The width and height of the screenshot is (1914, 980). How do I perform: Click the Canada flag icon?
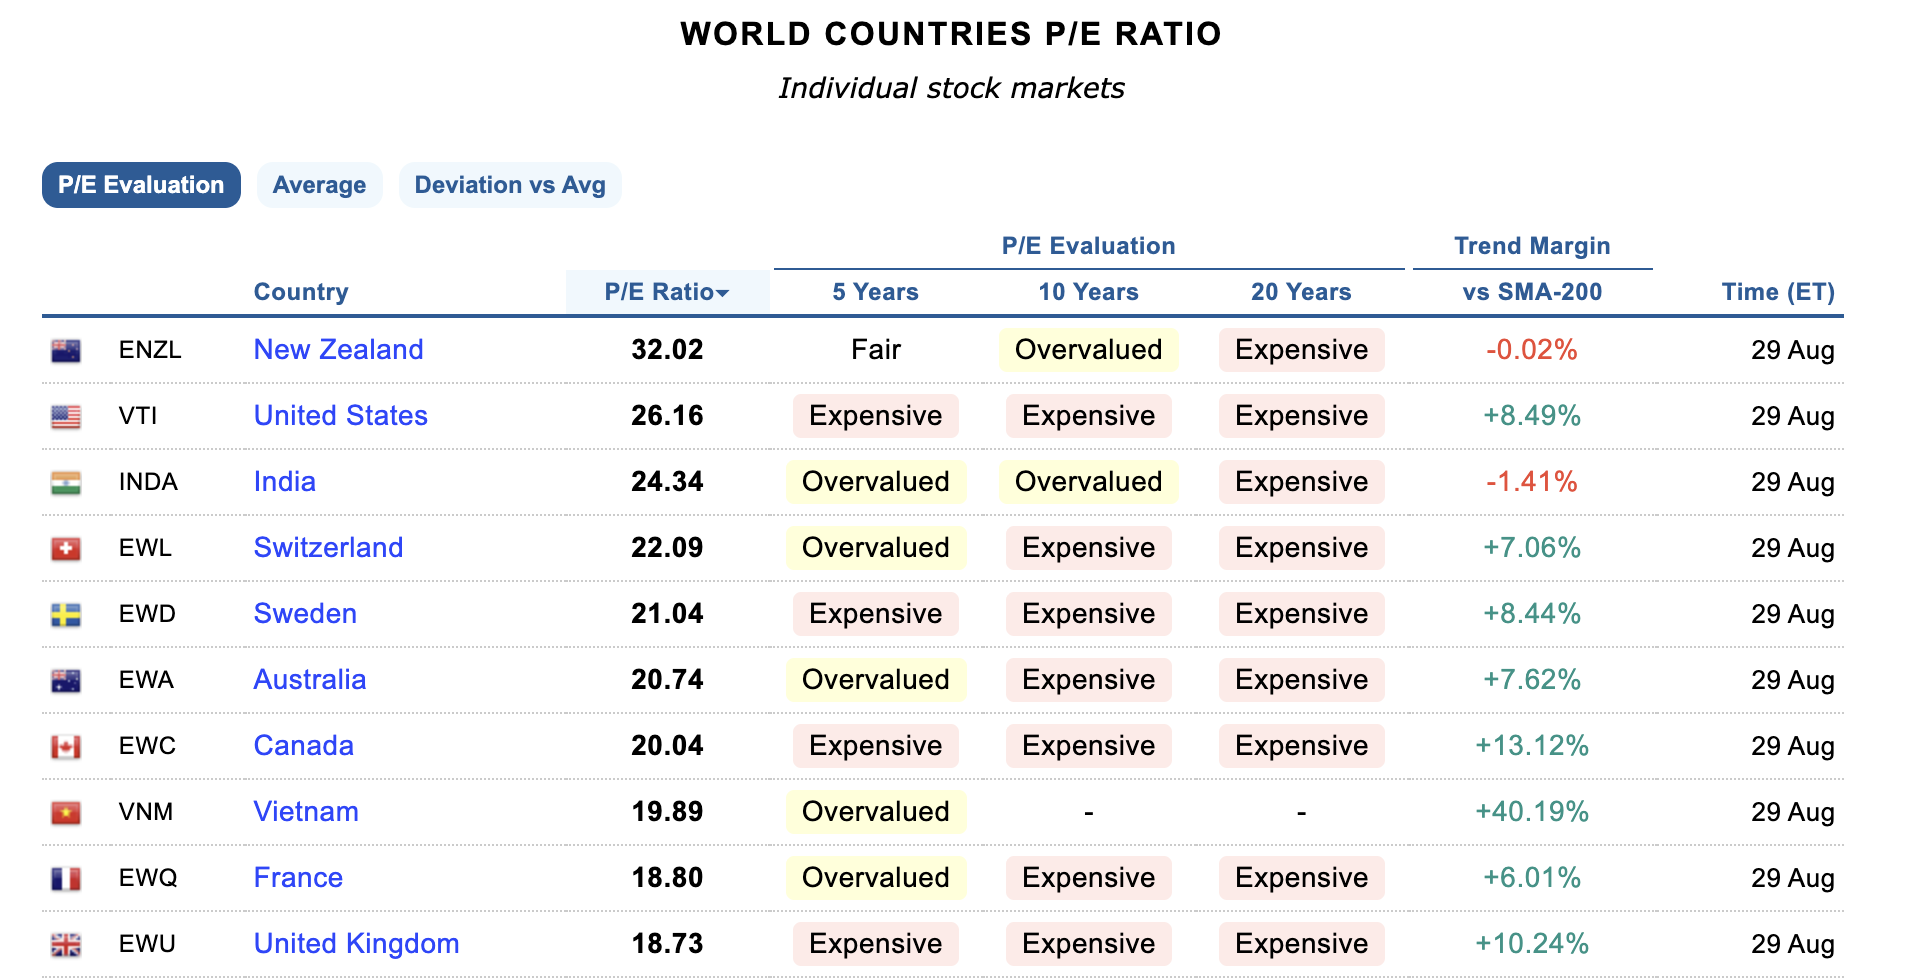point(66,747)
